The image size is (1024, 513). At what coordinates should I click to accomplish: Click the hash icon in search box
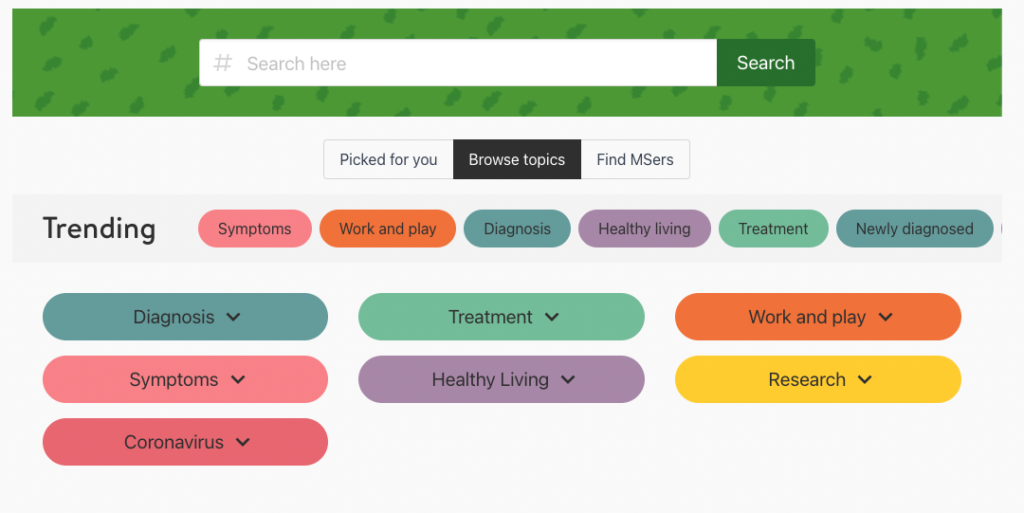click(223, 63)
